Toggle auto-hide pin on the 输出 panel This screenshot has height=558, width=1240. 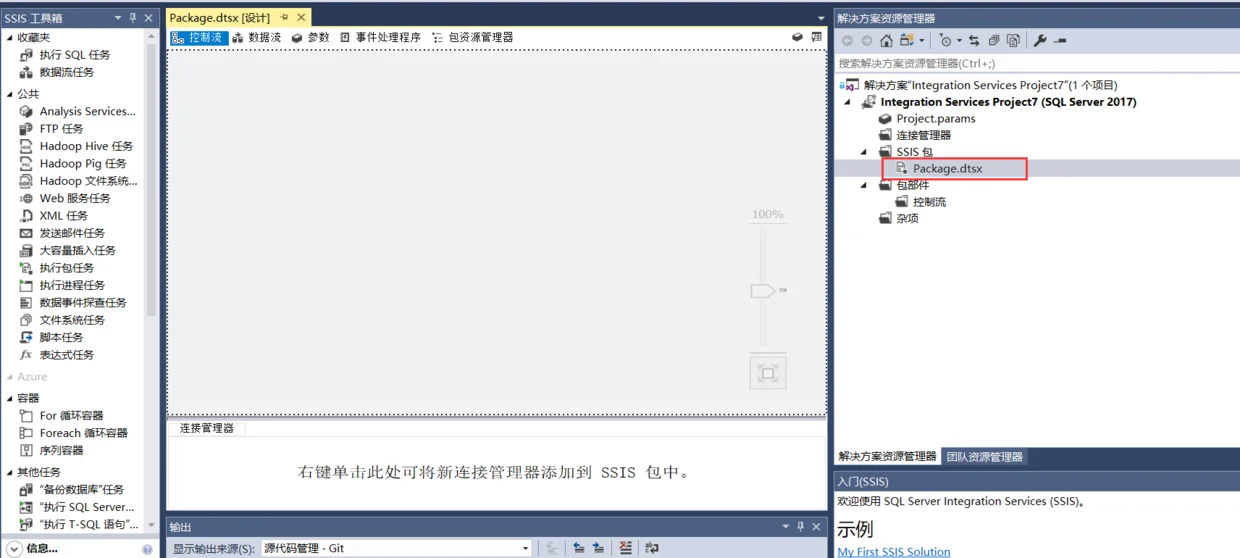pos(800,527)
